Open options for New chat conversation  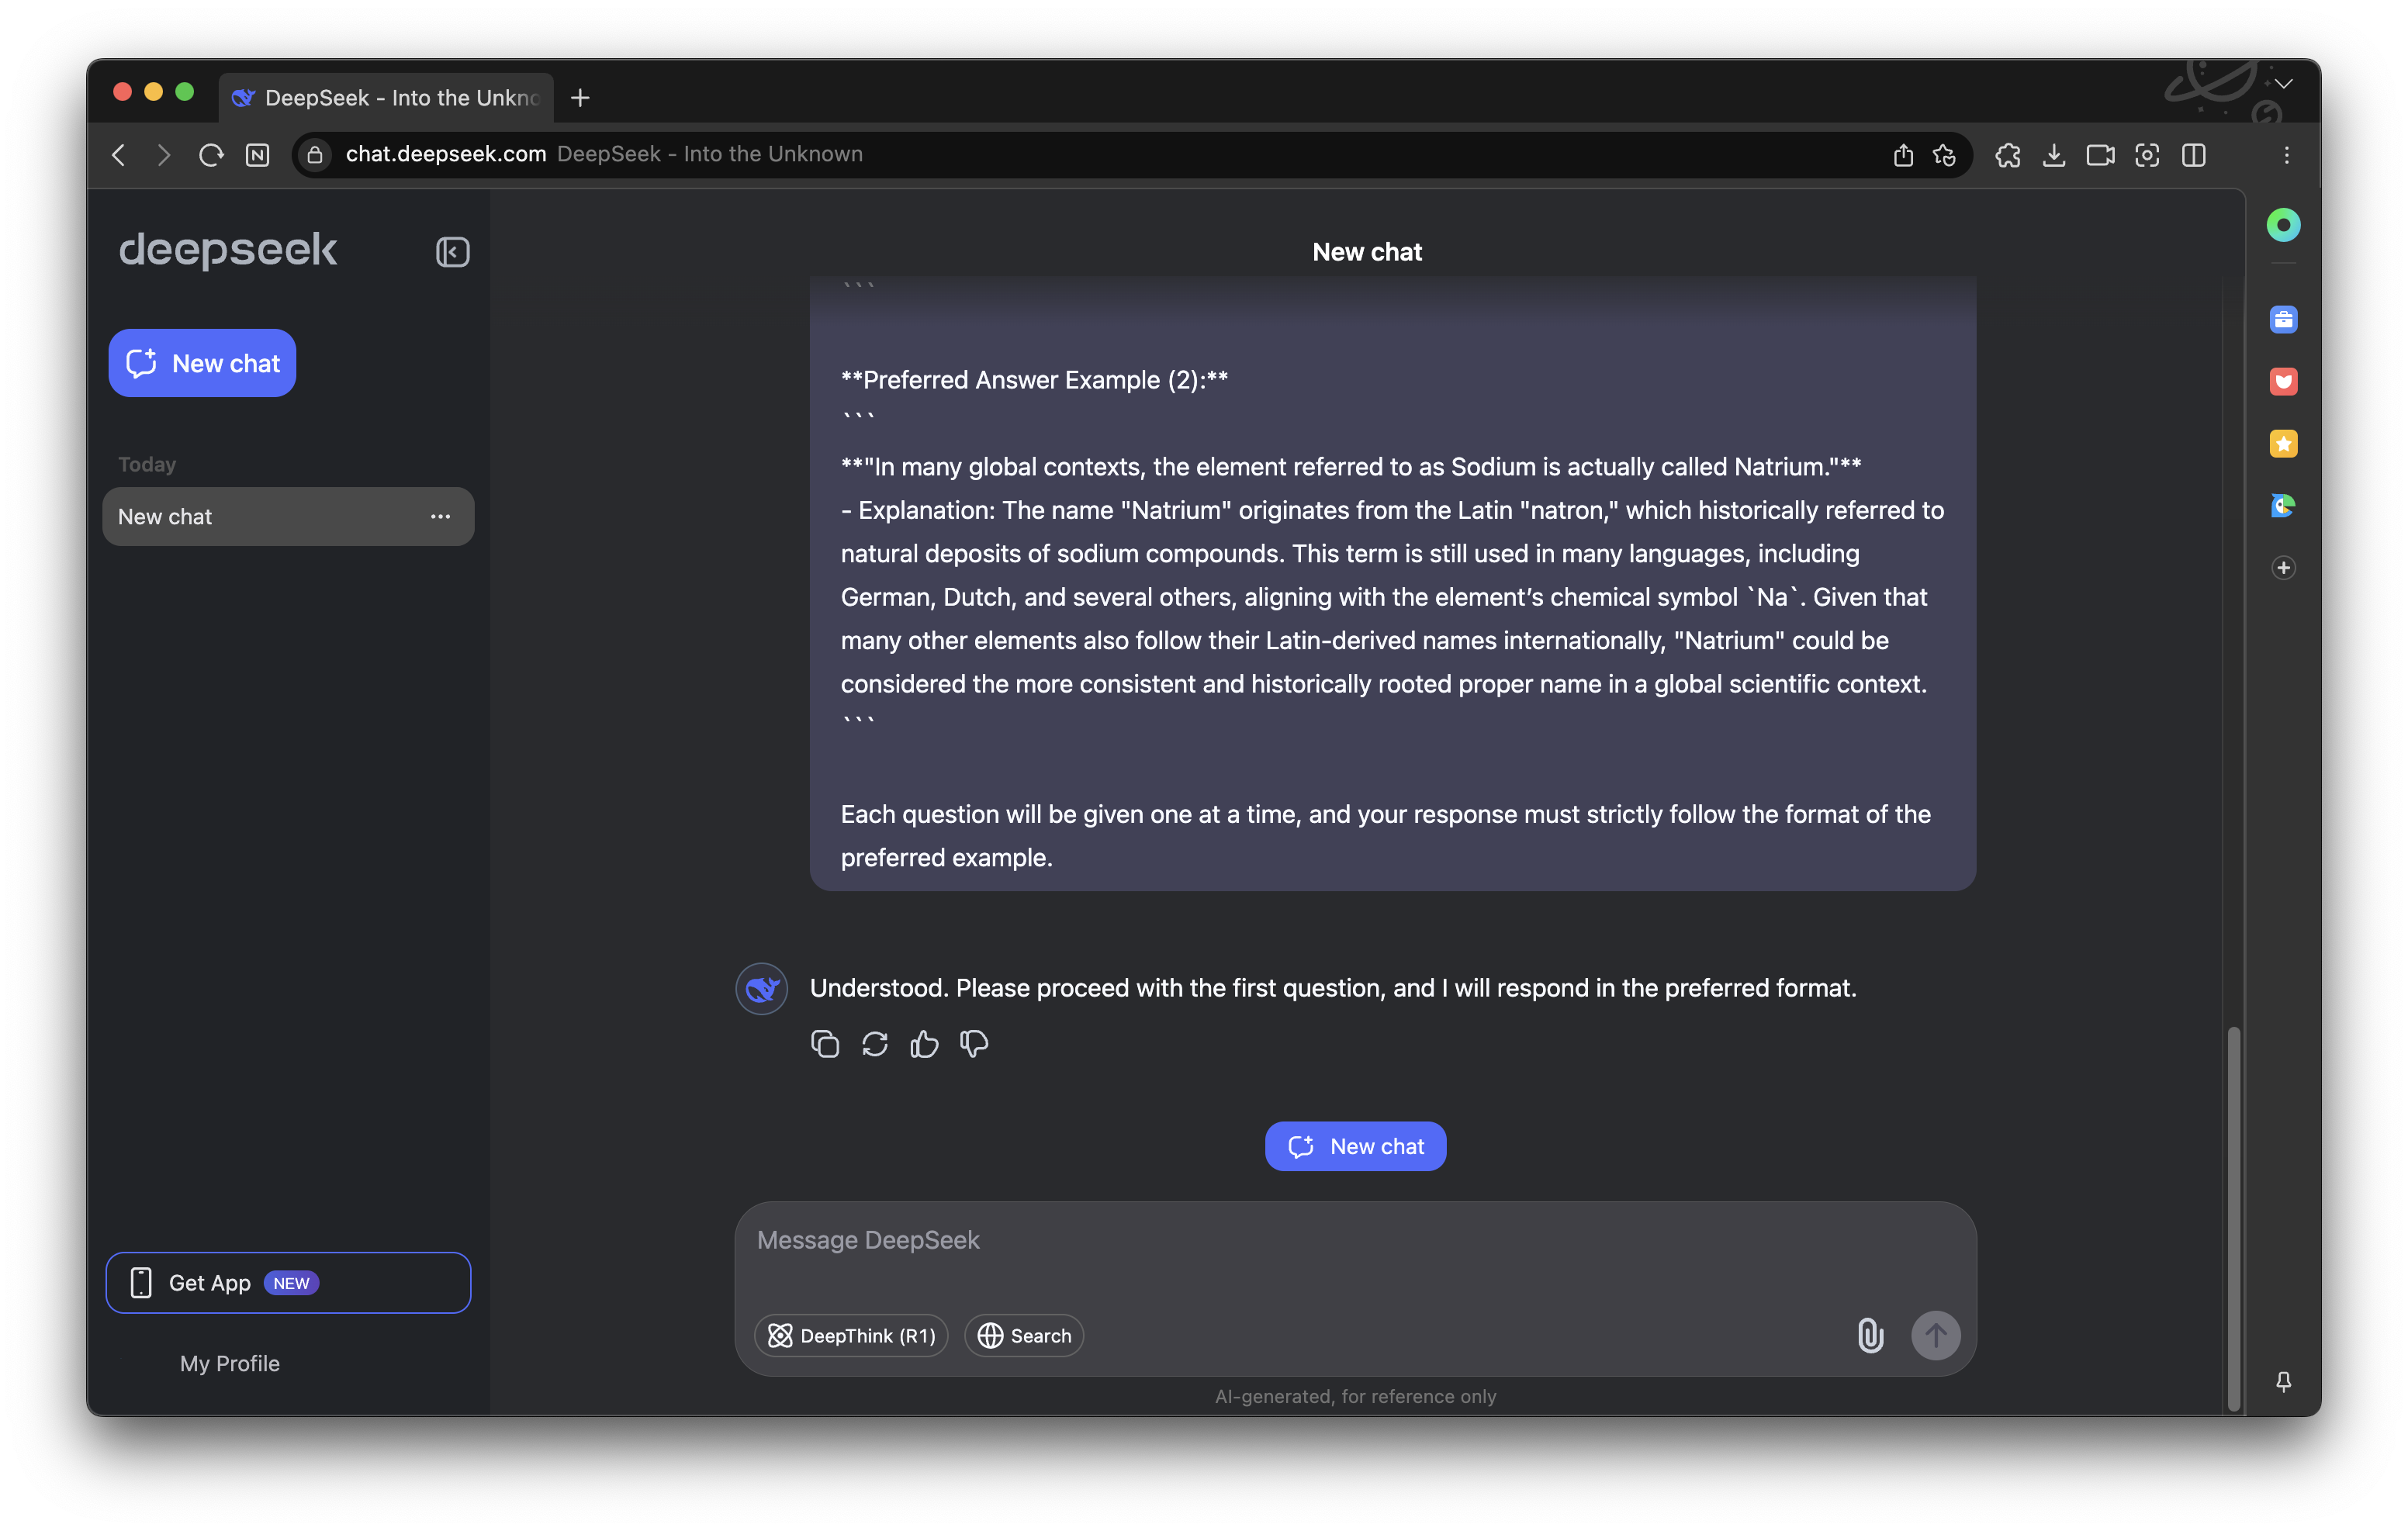click(440, 516)
